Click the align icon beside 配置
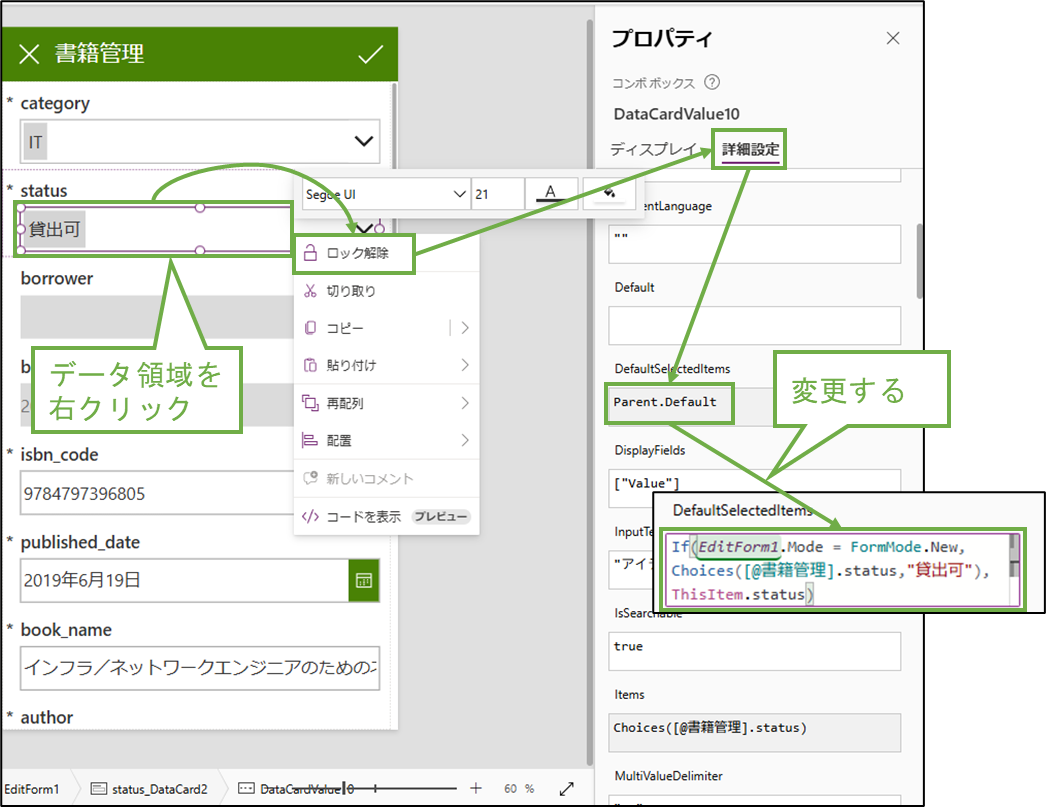Viewport: 1046px width, 807px height. (x=310, y=440)
